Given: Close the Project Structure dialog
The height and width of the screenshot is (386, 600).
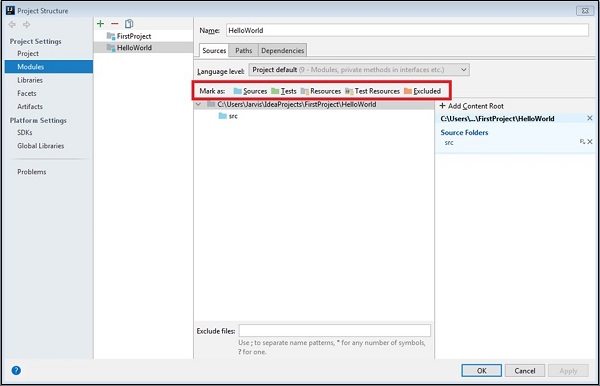Looking at the screenshot, I should pyautogui.click(x=585, y=11).
